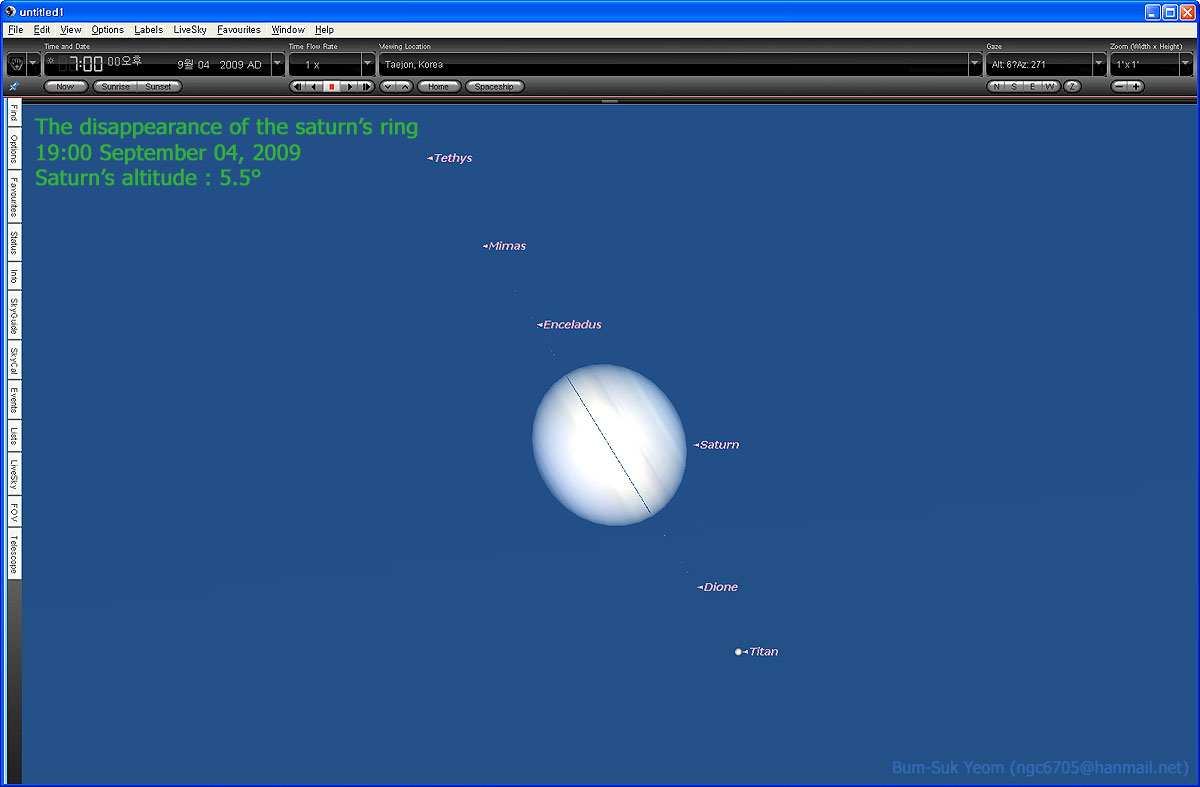Open the LiveSky menu

[190, 30]
